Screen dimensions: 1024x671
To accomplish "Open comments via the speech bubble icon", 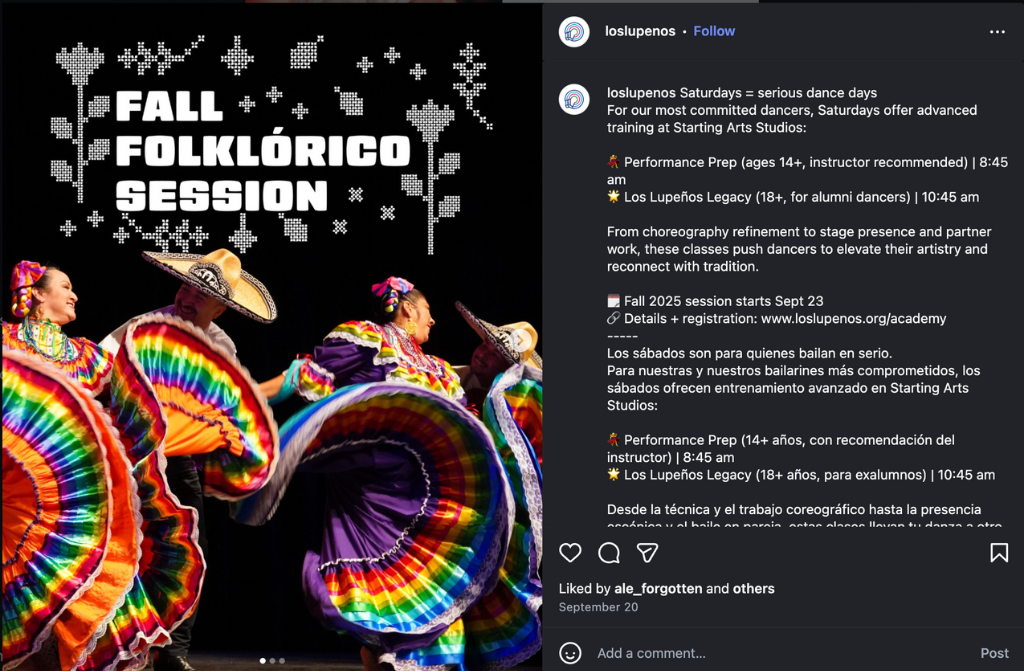I will click(609, 553).
